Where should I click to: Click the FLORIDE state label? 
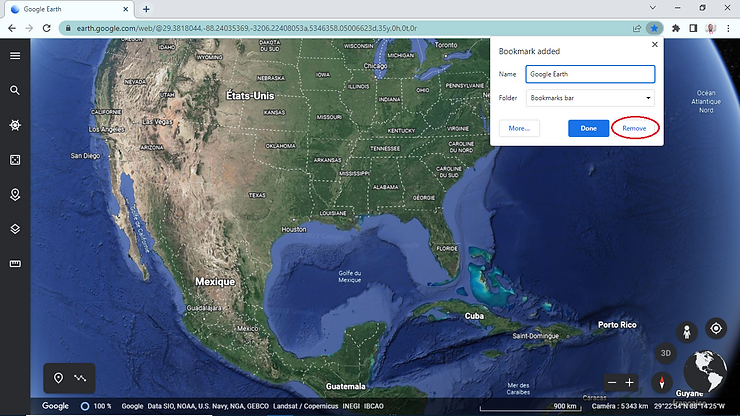click(x=447, y=248)
